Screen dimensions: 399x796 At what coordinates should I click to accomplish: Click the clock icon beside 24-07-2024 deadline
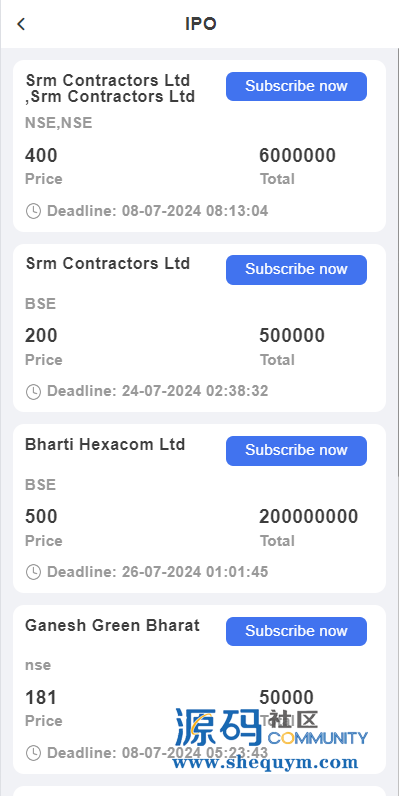[x=33, y=391]
